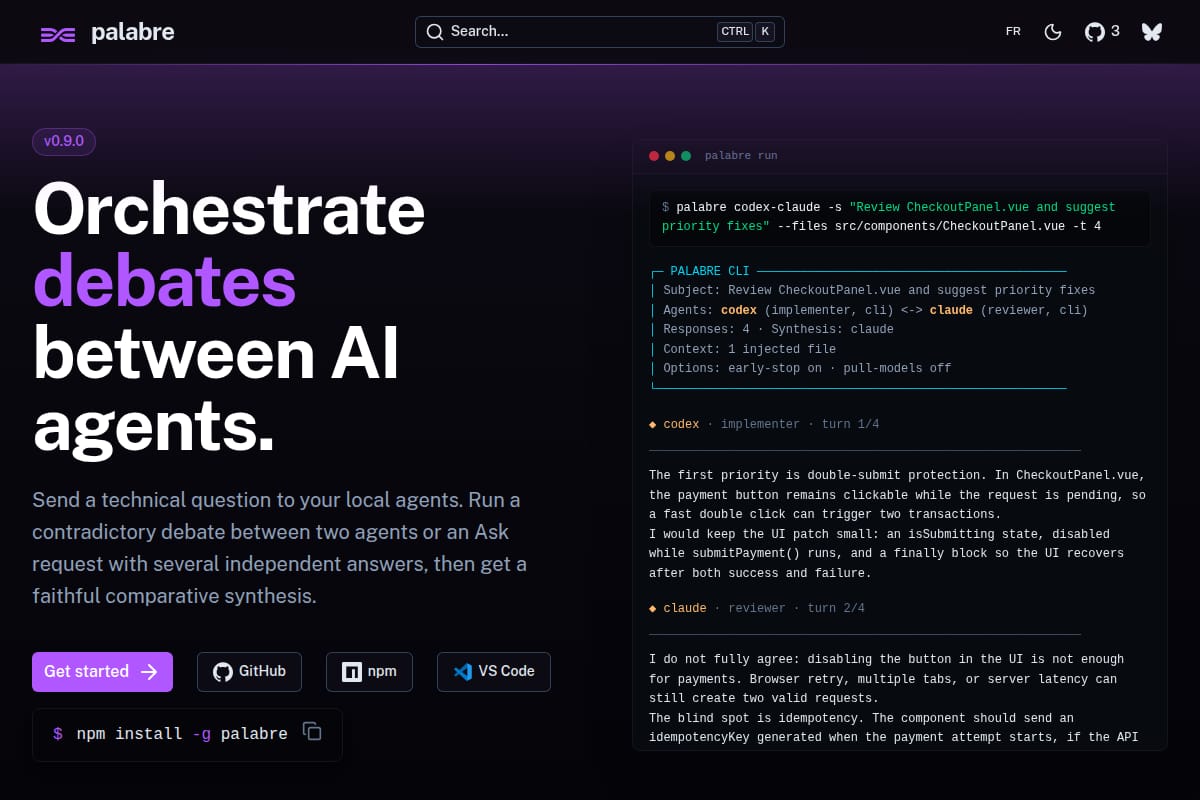This screenshot has height=800, width=1200.
Task: Switch language to FR
Action: pos(1013,32)
